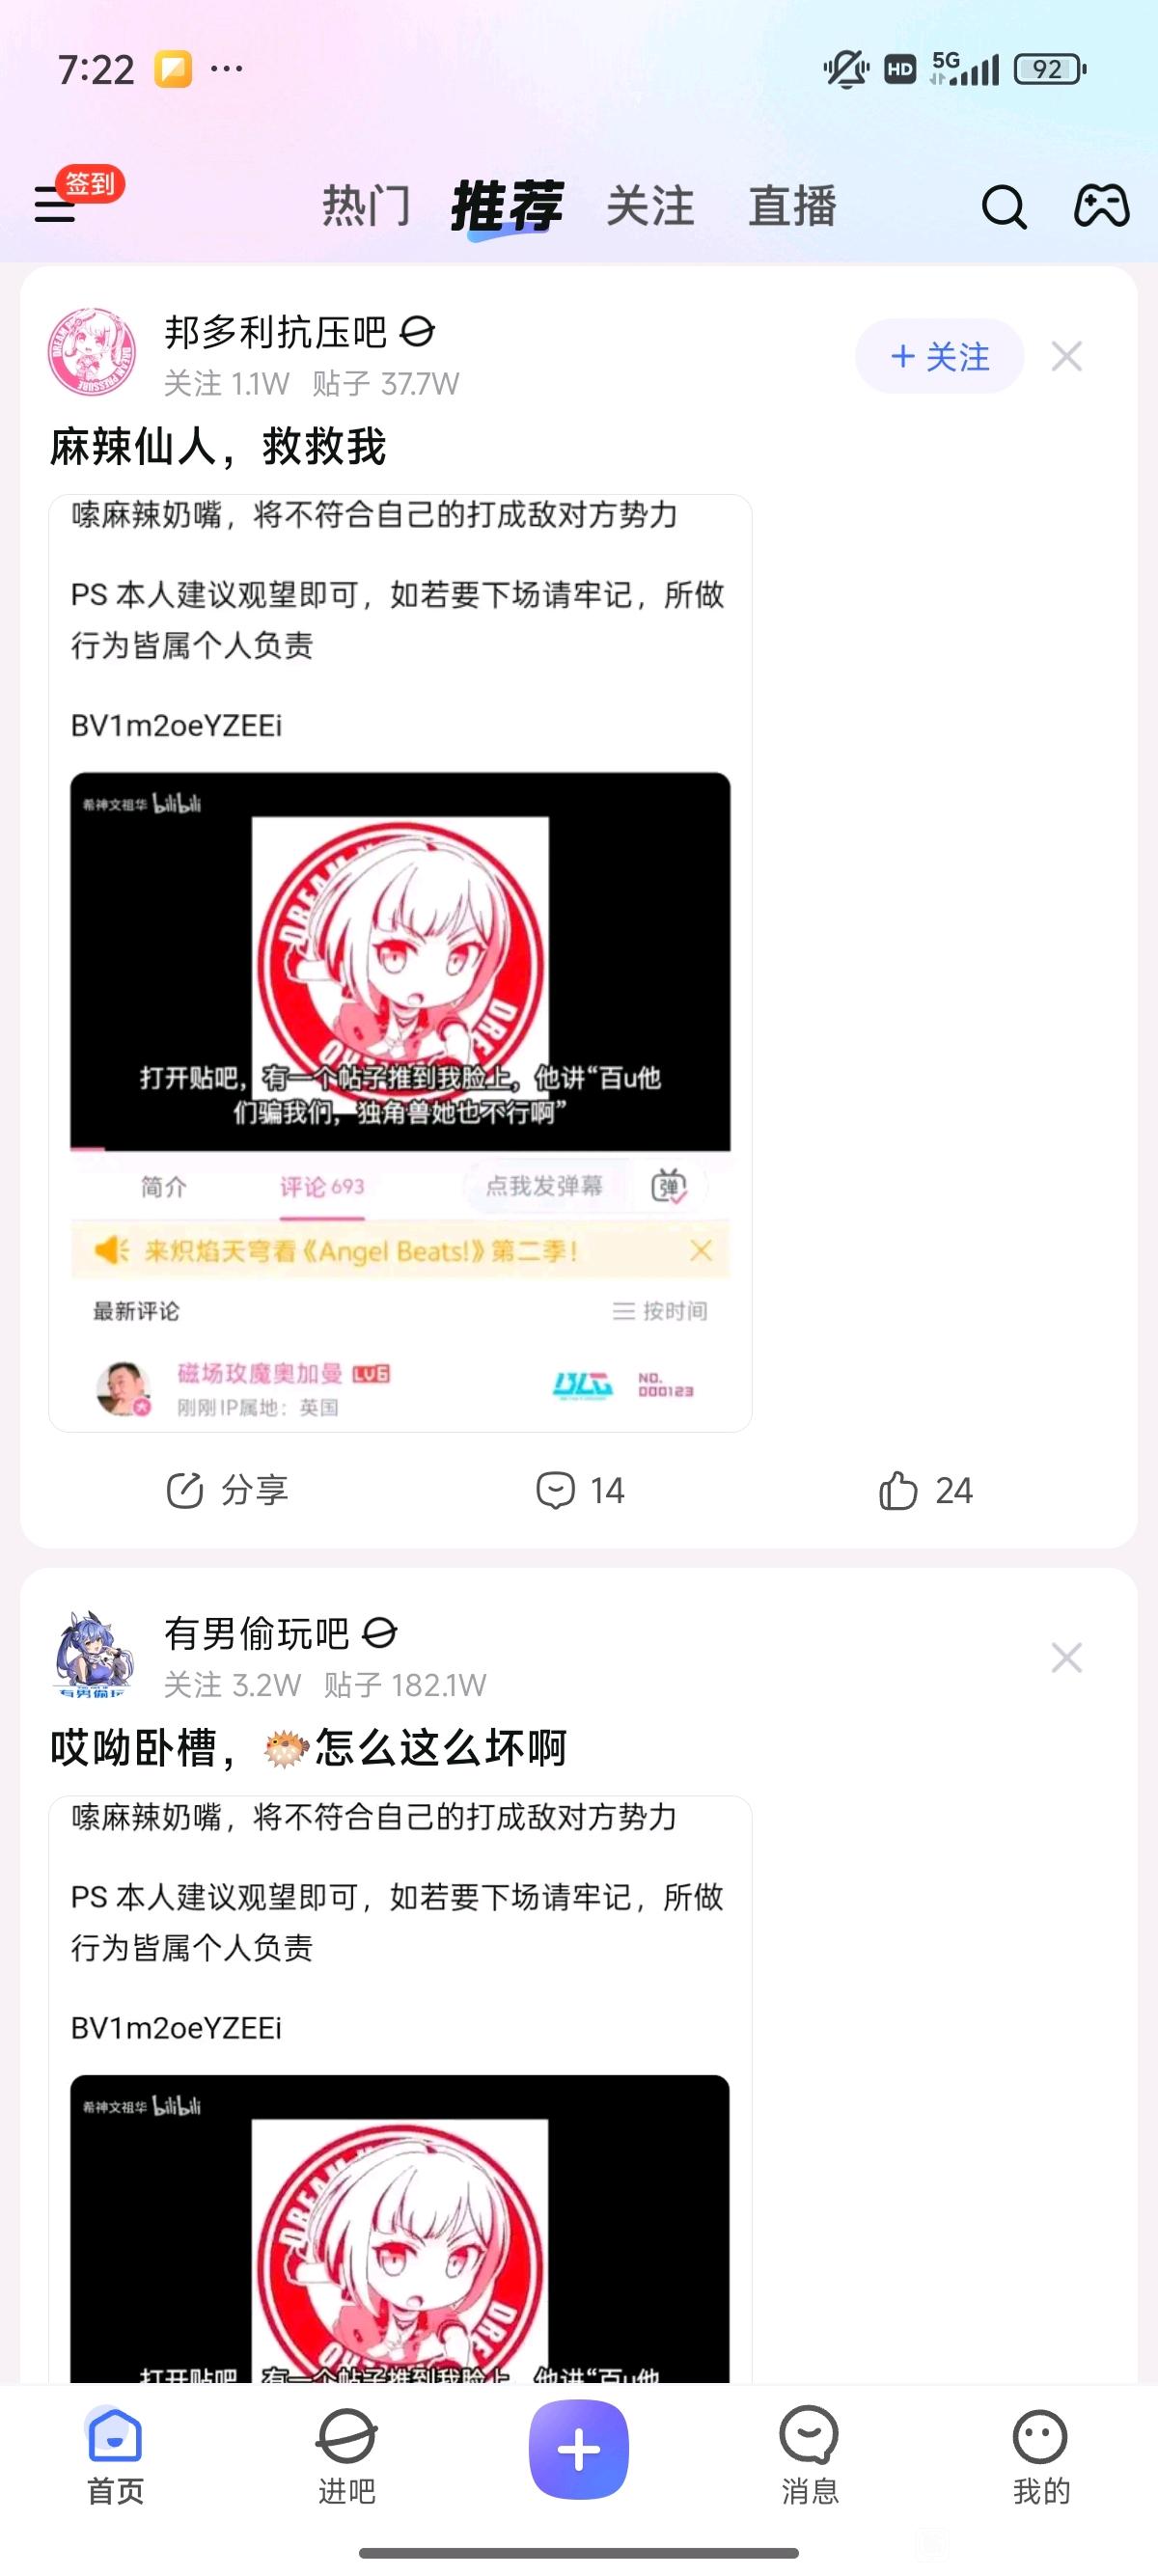
Task: Share the 麻辣仙人 post
Action: [227, 1490]
